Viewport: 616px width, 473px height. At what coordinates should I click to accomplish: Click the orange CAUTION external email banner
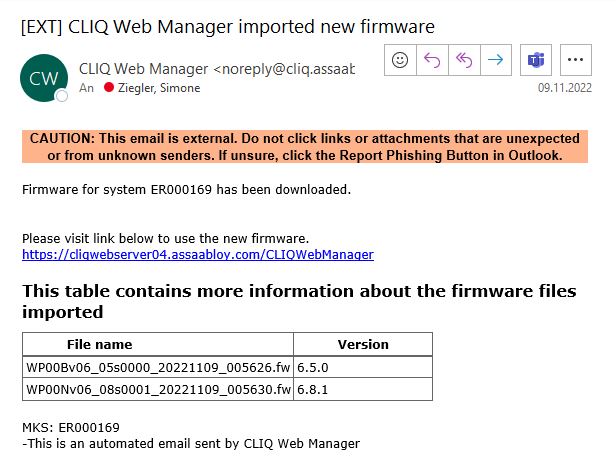(x=305, y=147)
